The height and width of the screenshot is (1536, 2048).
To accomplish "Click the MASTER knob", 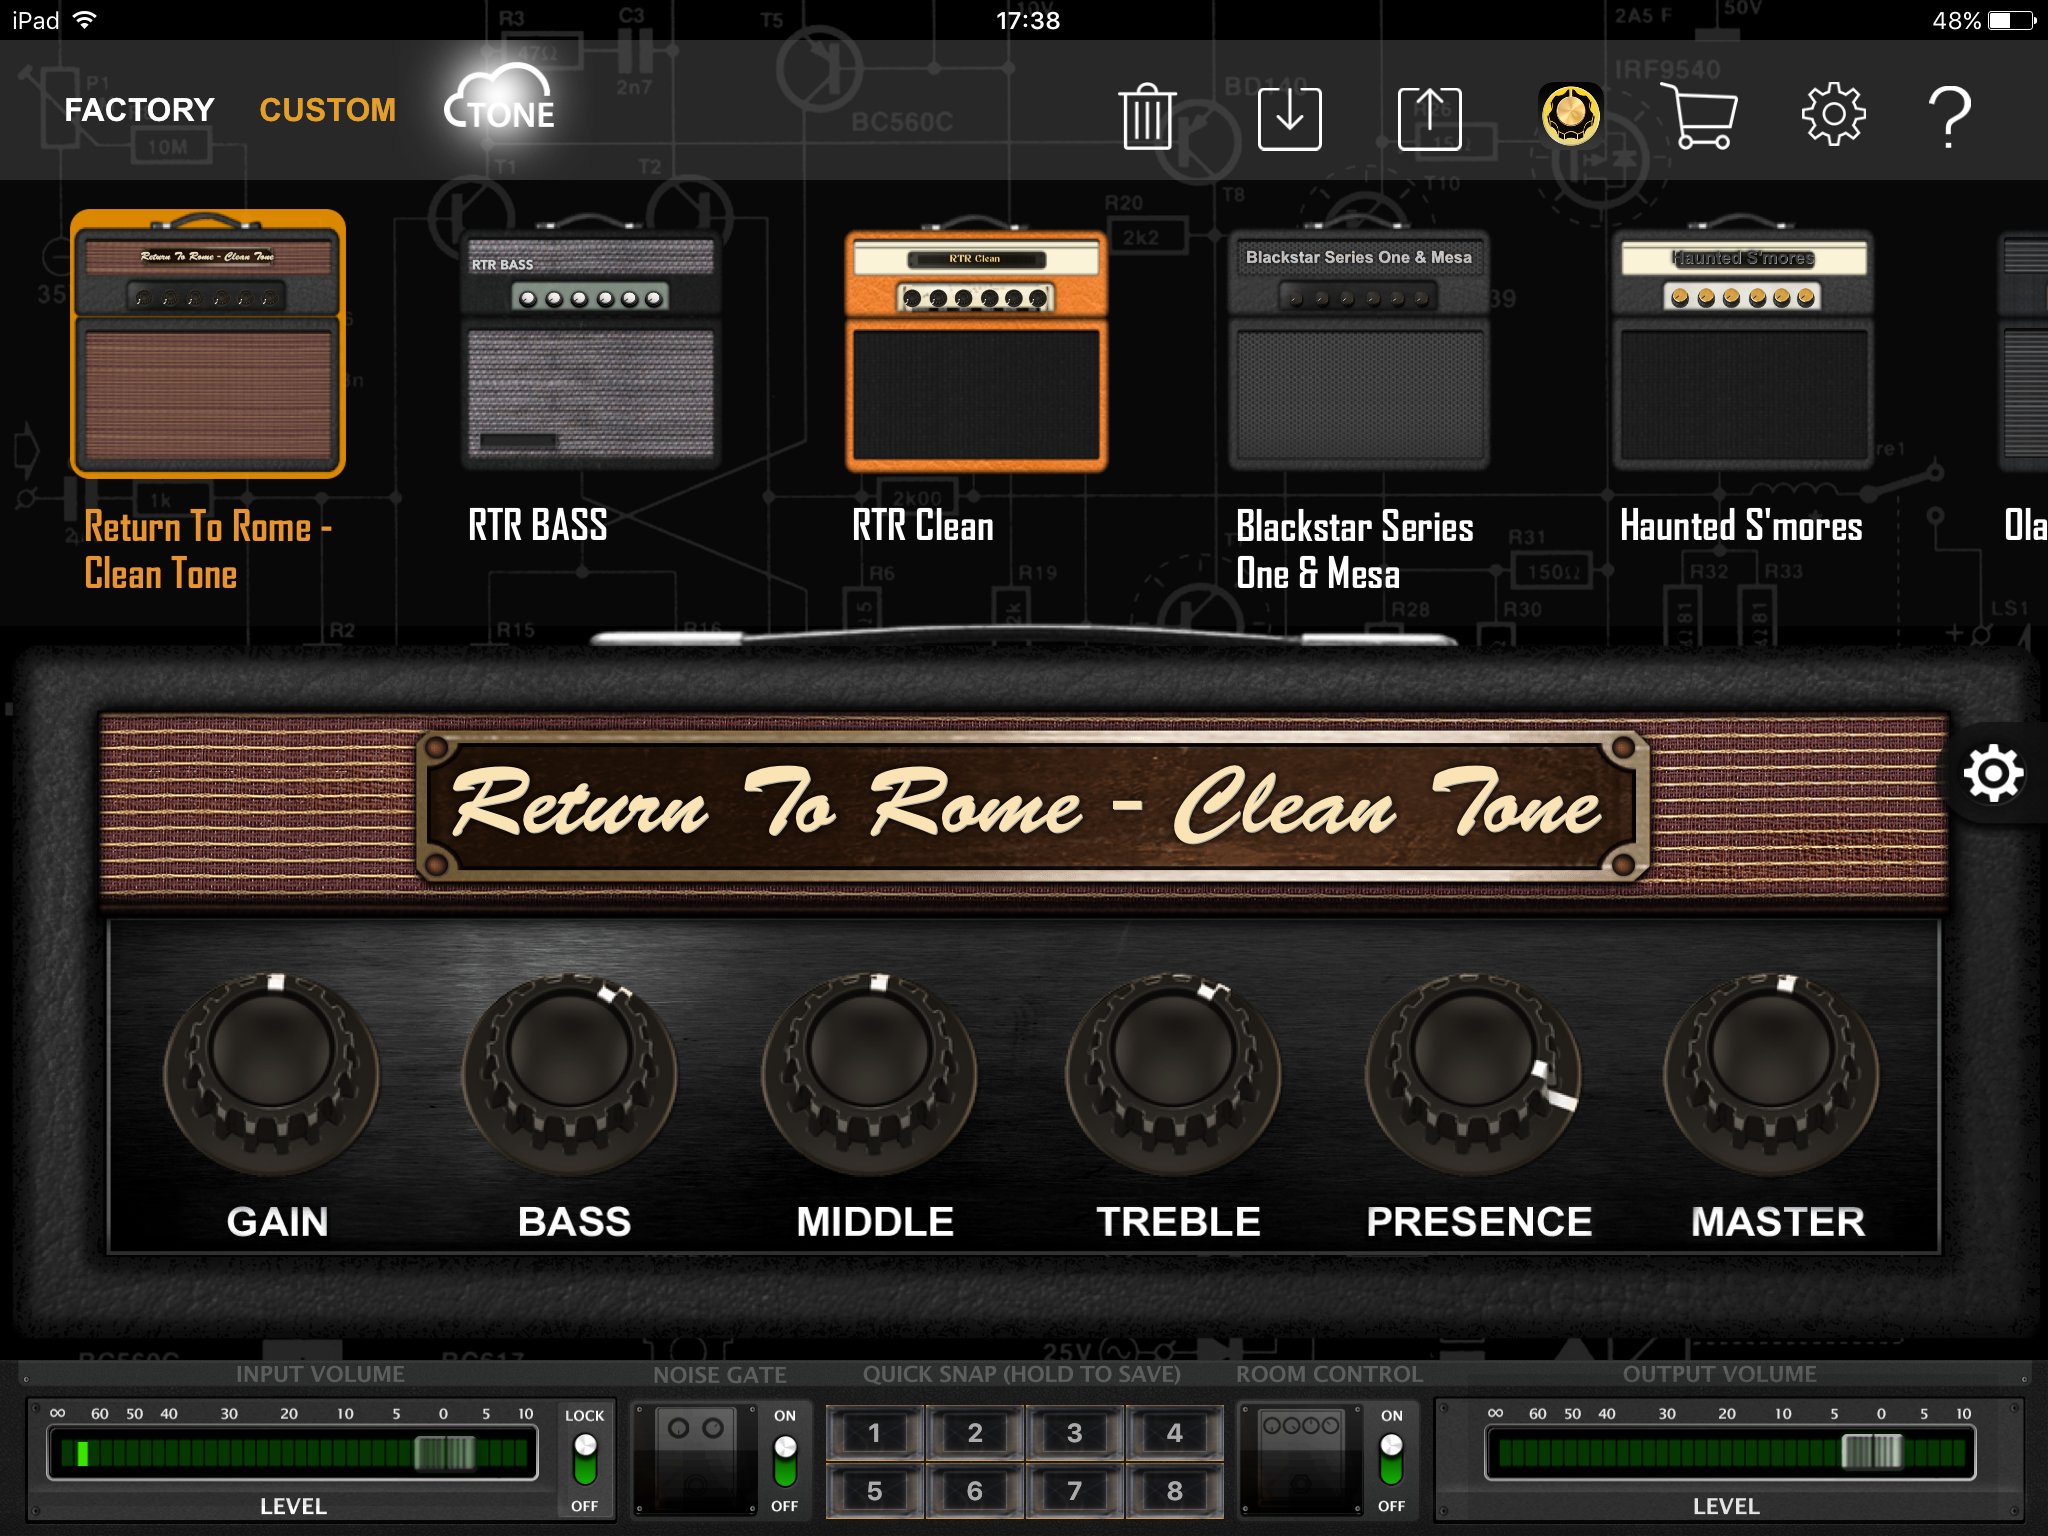I will coord(1772,1072).
